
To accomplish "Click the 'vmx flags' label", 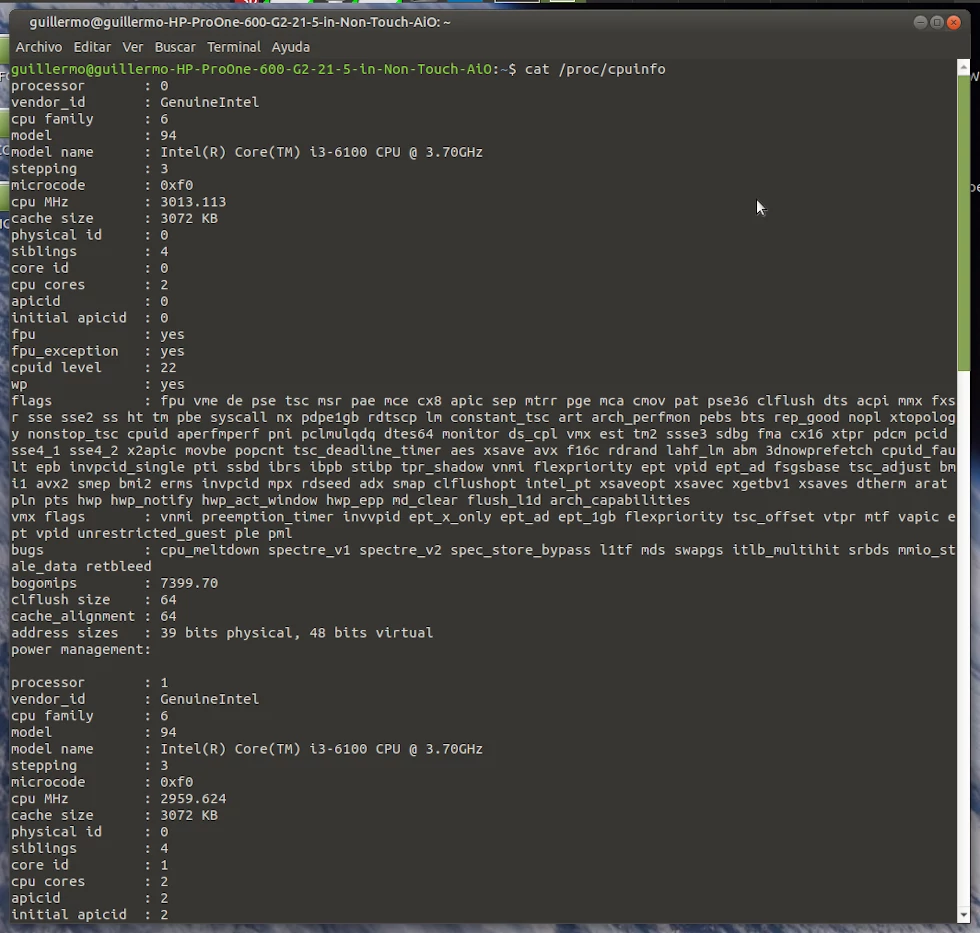I will pos(48,517).
